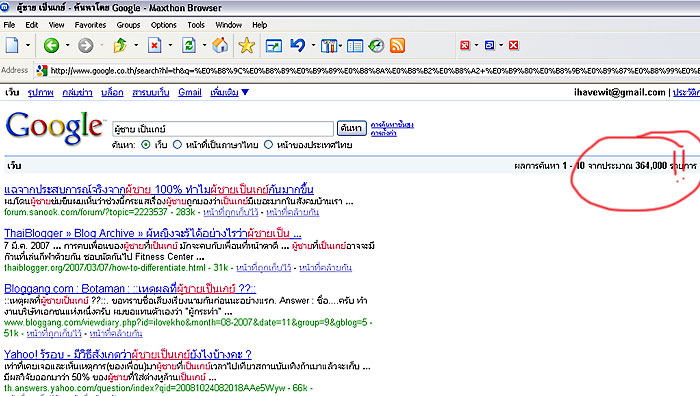This screenshot has height=396, width=700.
Task: Select the last search scope radio button
Action: [268, 145]
